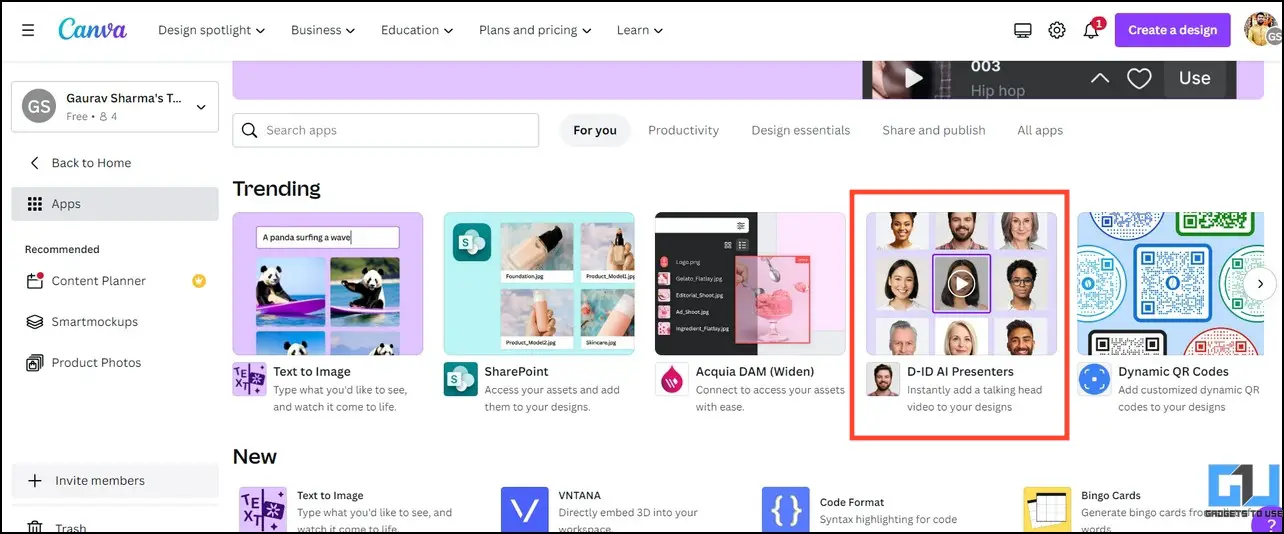Open the notifications bell
This screenshot has width=1284, height=534.
tap(1091, 30)
